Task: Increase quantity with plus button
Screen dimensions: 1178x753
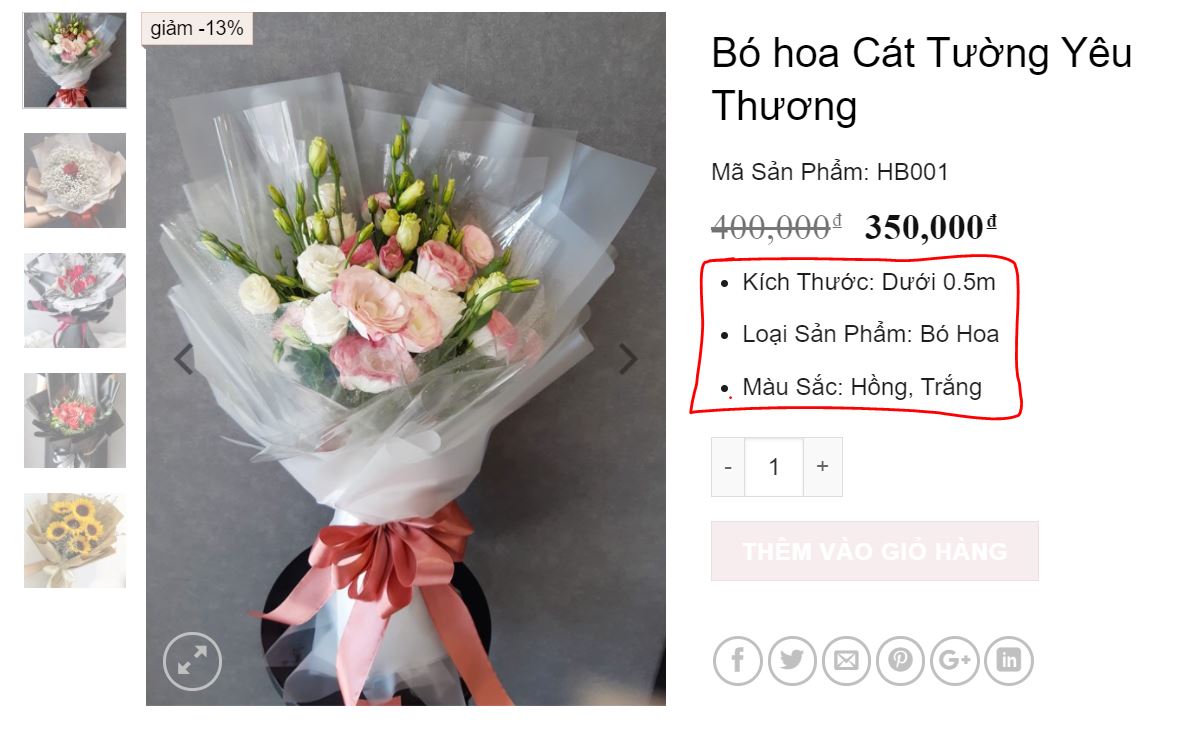Action: pos(823,467)
